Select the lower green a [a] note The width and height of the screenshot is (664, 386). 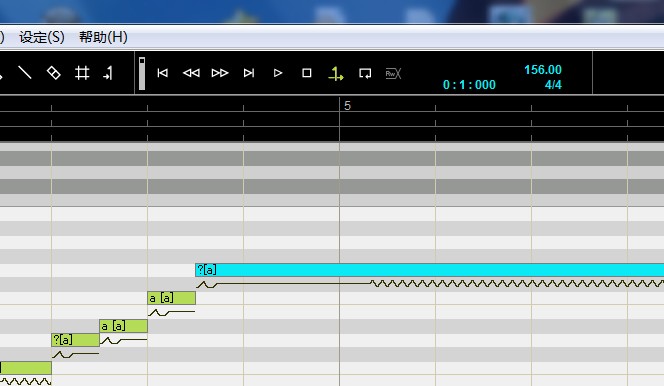click(x=123, y=326)
